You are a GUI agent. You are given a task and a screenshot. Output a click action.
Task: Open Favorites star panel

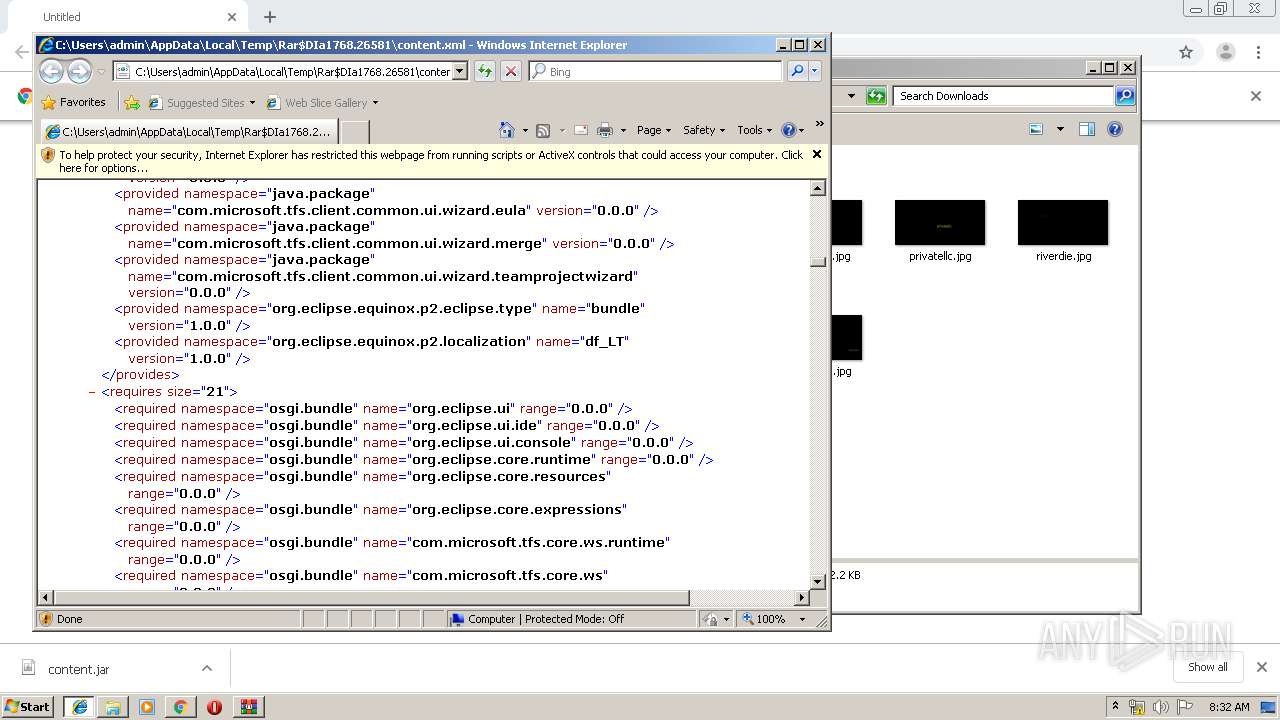pos(73,102)
